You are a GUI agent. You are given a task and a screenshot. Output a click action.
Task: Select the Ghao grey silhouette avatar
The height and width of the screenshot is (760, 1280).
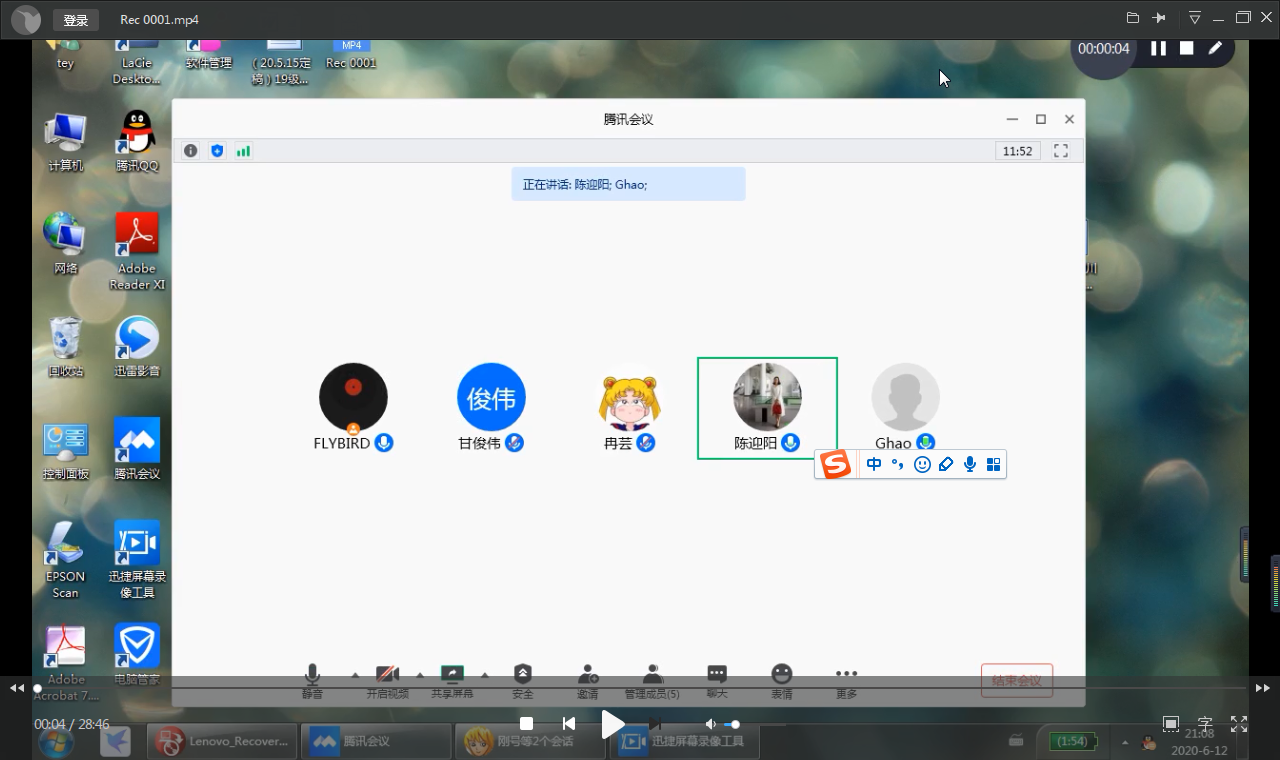906,397
